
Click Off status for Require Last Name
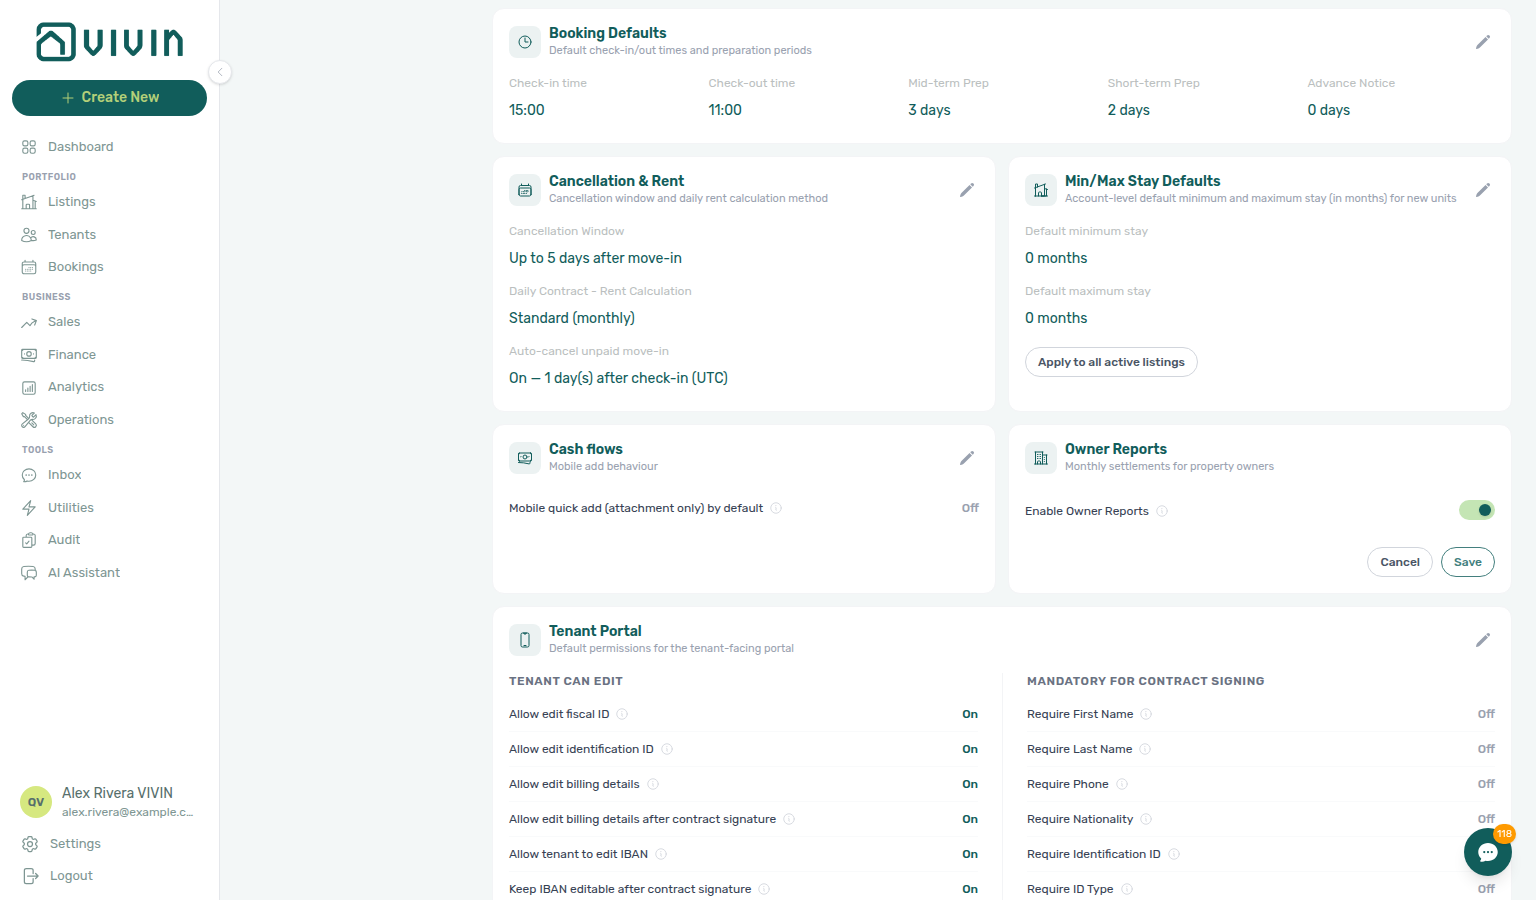coord(1486,749)
